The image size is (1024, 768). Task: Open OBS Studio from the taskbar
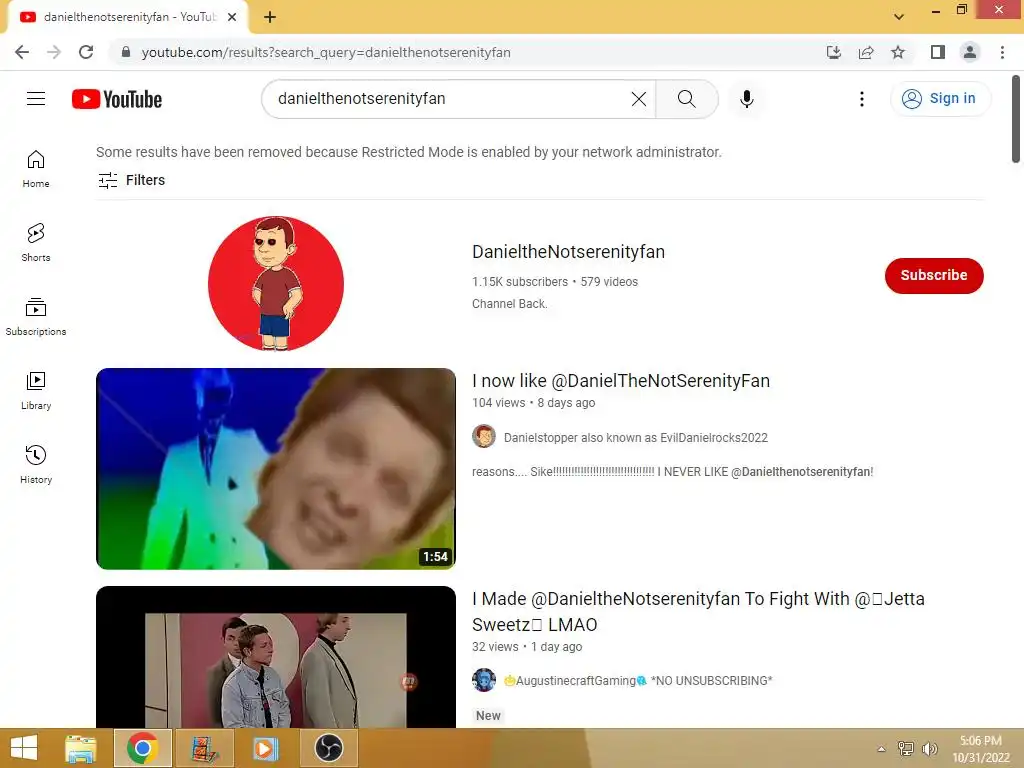pyautogui.click(x=328, y=748)
